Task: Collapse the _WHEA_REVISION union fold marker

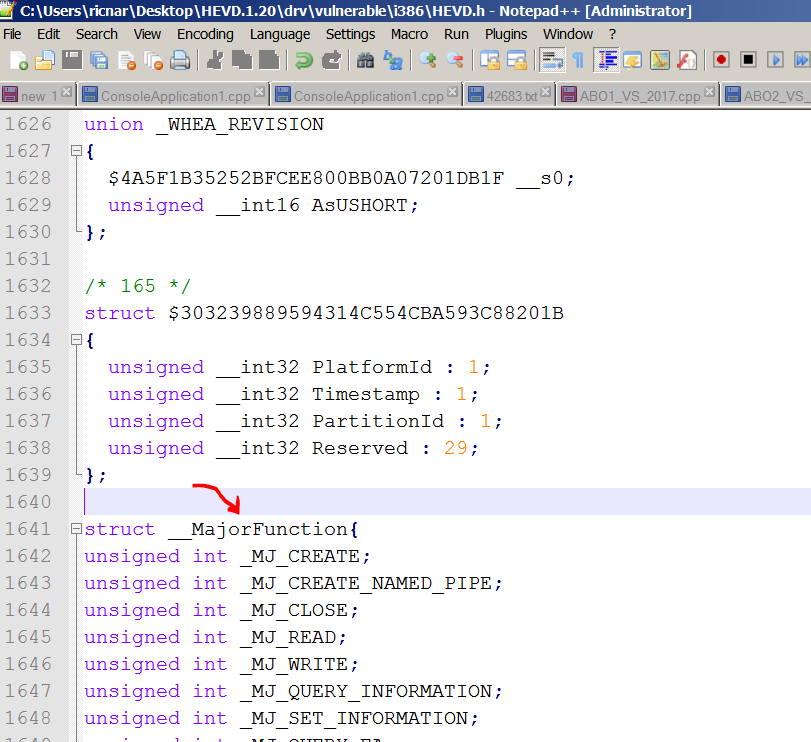Action: click(x=75, y=152)
